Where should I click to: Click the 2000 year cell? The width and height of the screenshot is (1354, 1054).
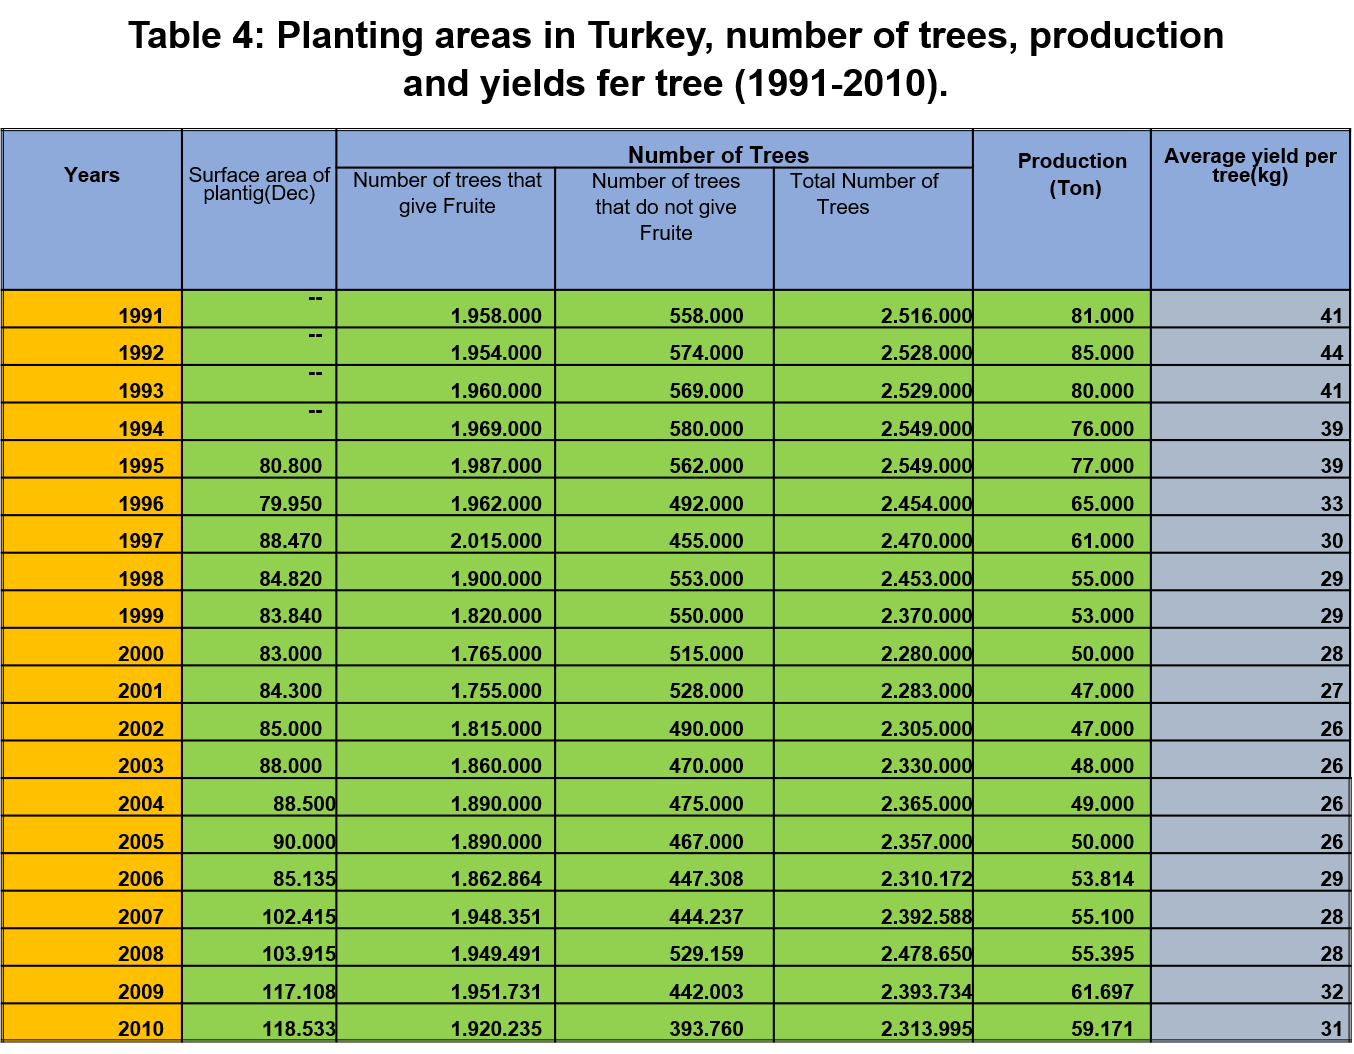point(140,654)
